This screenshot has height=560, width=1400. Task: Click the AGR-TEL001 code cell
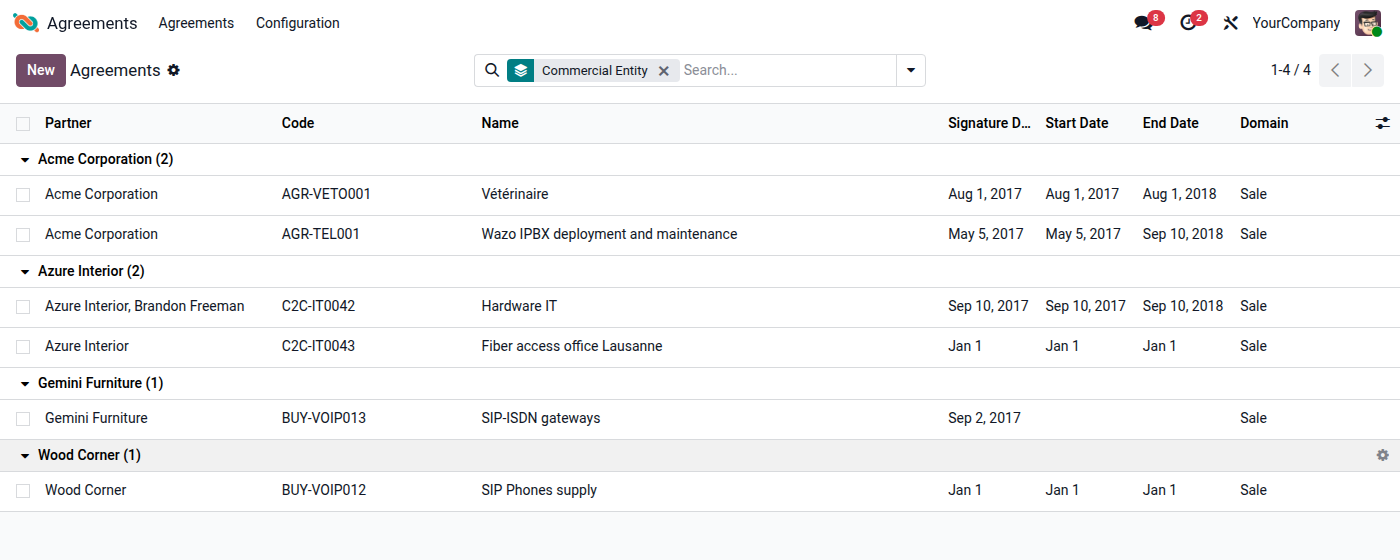(321, 234)
